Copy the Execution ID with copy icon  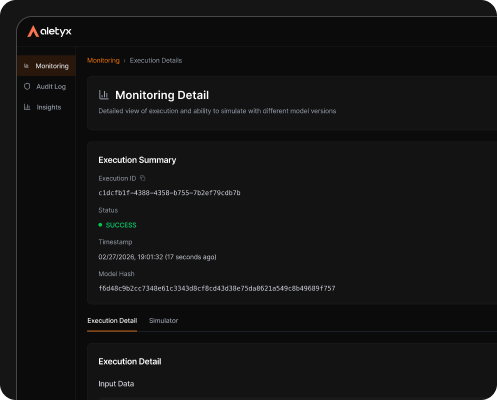142,178
